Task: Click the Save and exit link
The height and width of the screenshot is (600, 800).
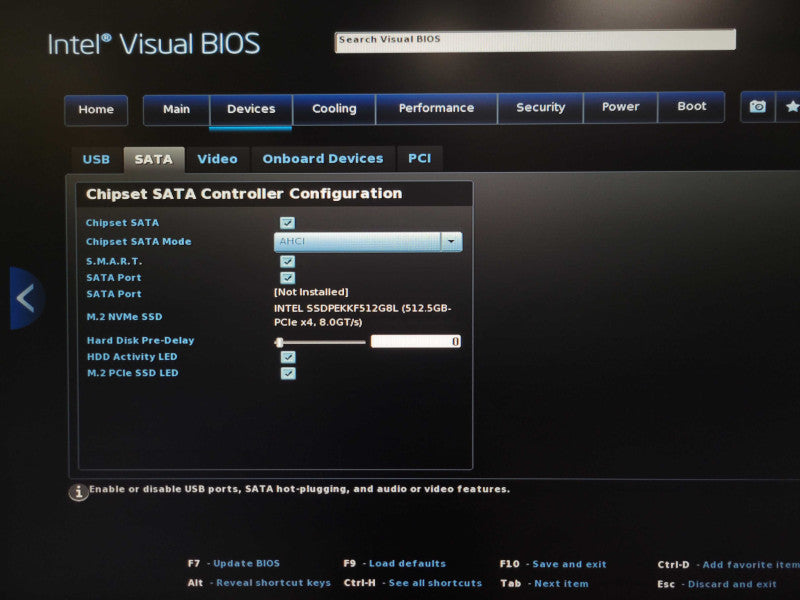Action: pos(569,564)
